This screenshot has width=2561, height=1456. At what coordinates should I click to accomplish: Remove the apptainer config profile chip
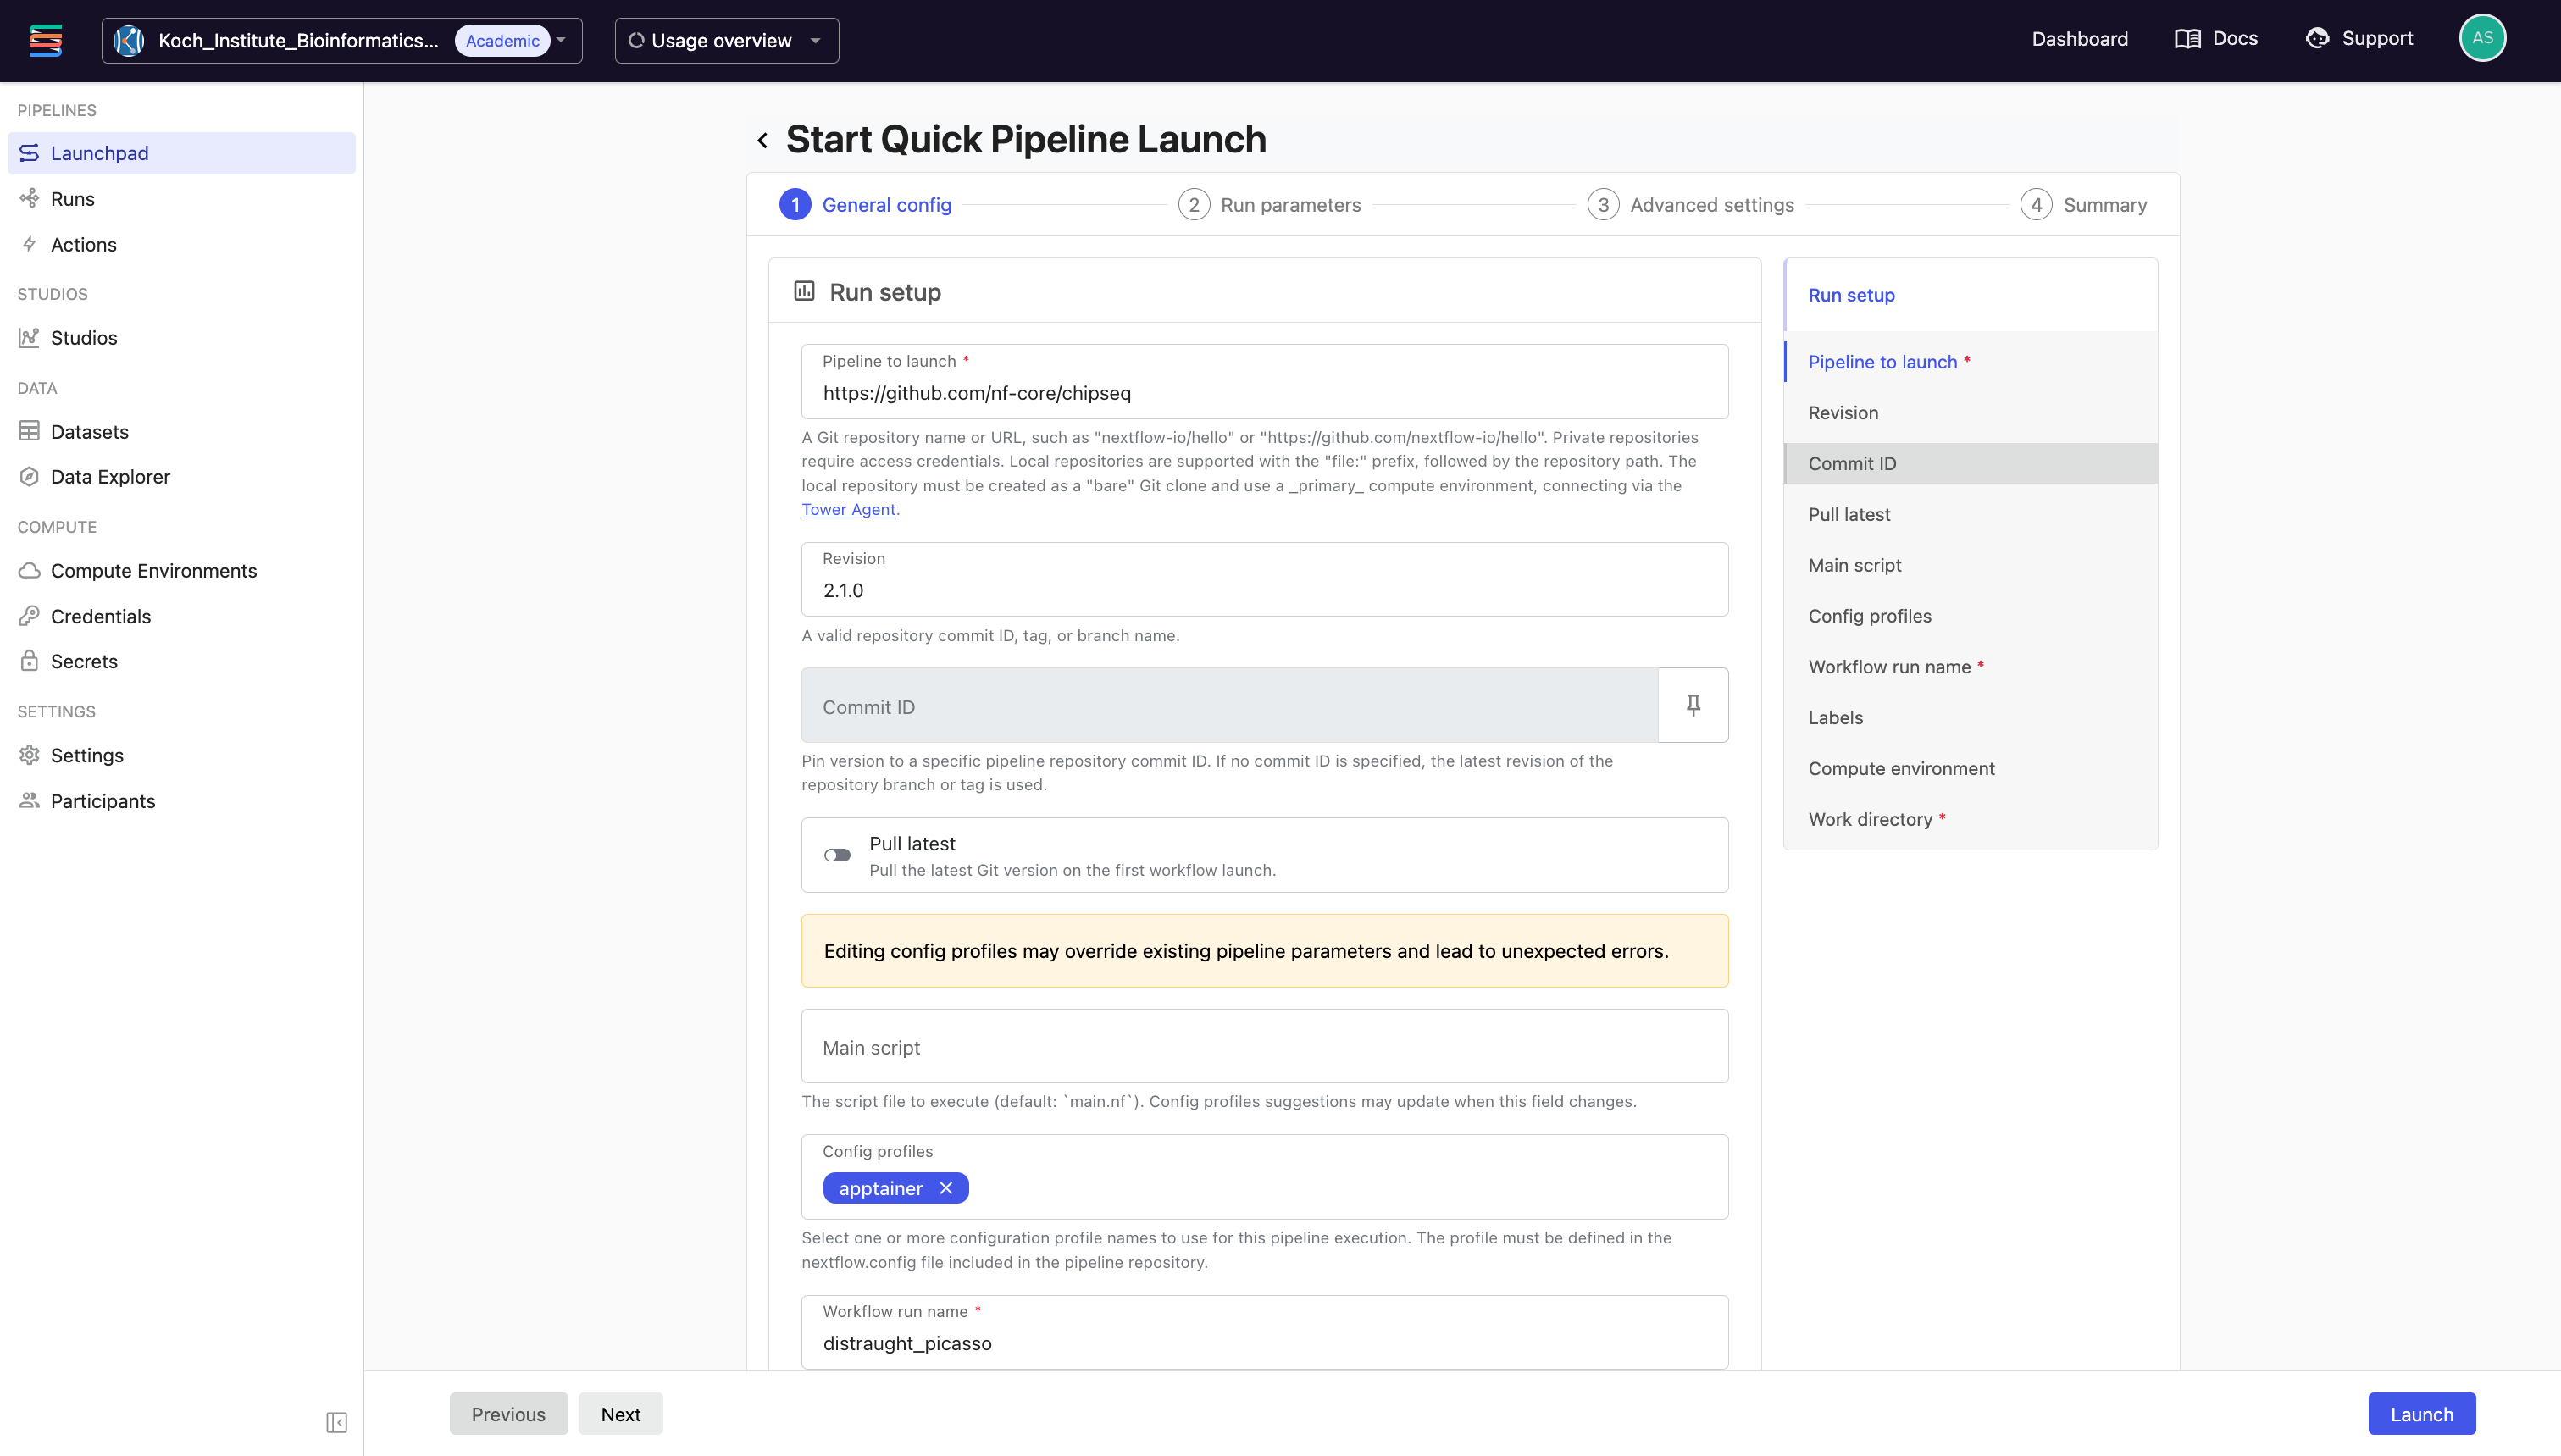[x=946, y=1188]
